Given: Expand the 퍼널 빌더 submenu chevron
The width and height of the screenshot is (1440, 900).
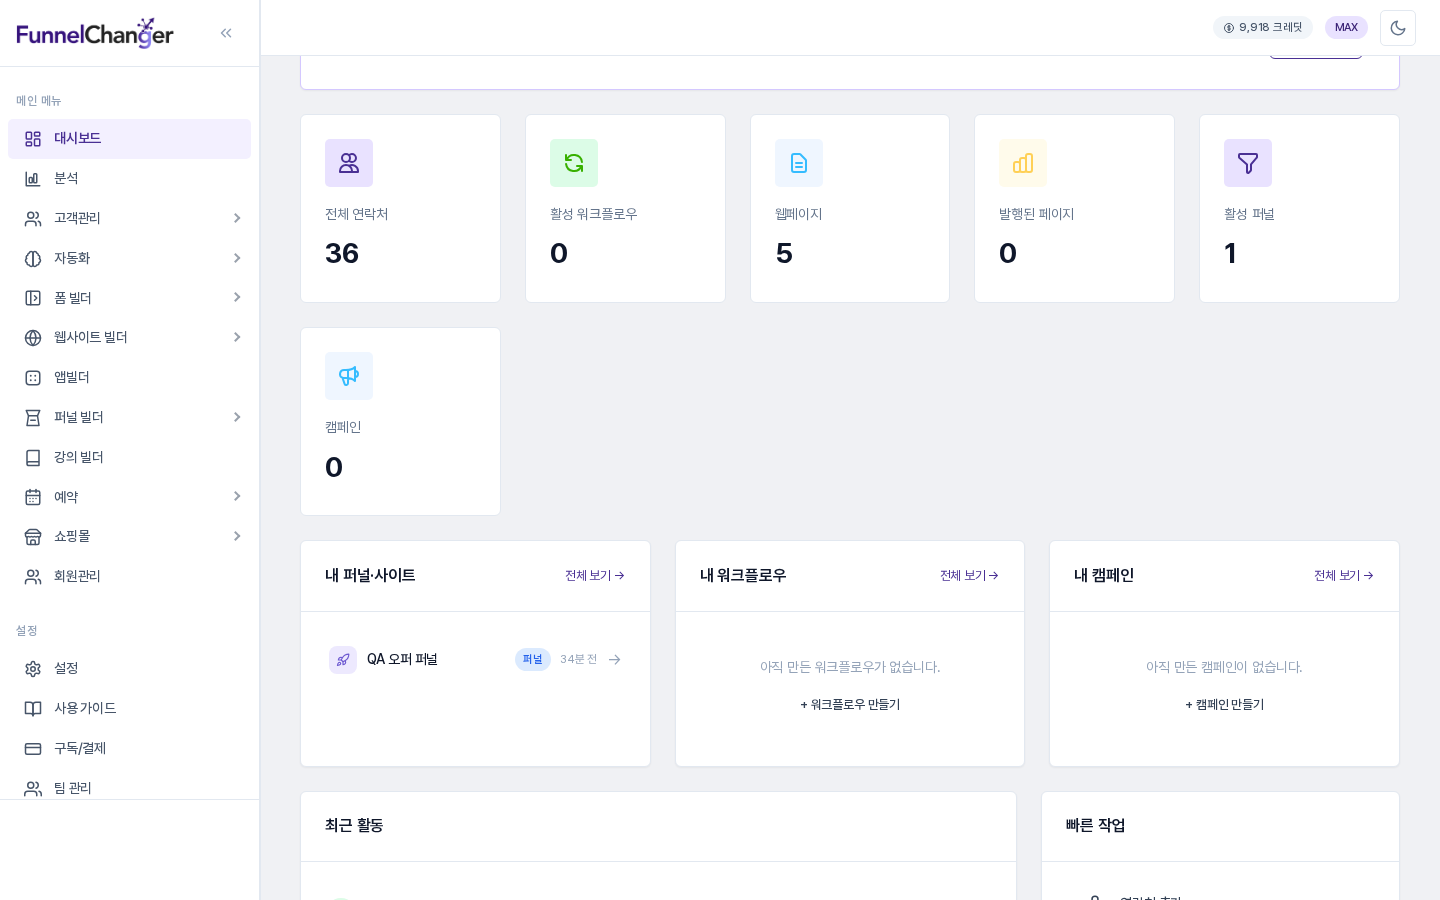Looking at the screenshot, I should [x=237, y=417].
